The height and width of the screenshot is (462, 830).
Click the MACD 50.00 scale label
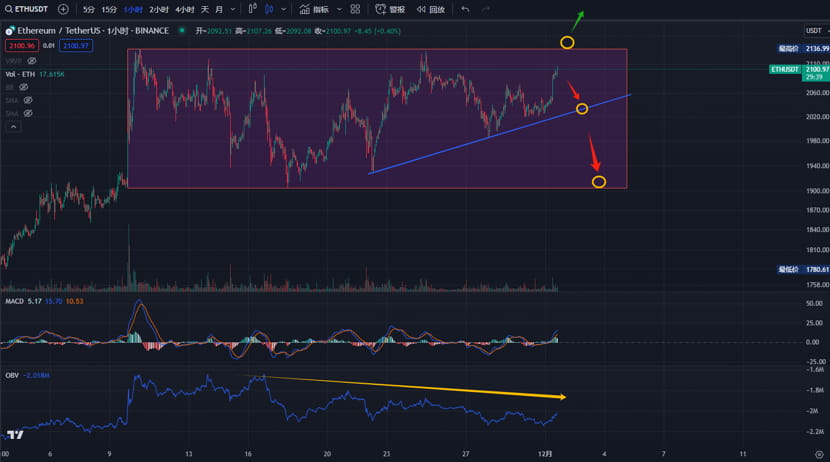[814, 304]
